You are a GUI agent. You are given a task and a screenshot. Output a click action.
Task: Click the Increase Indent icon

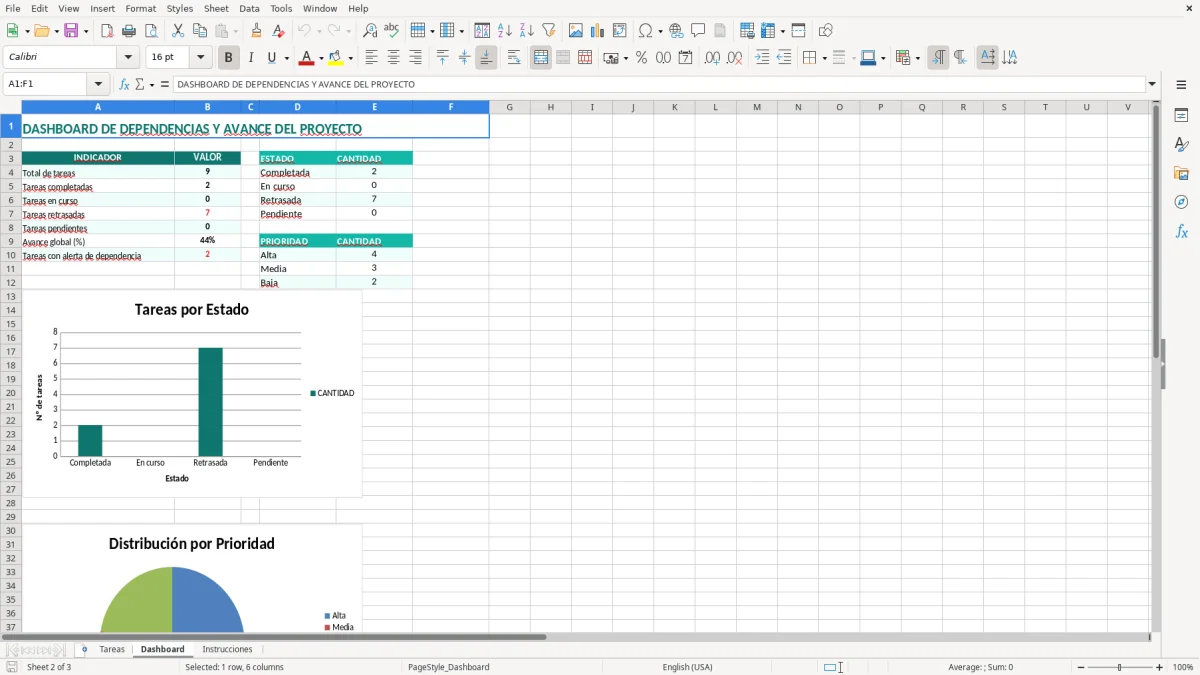(x=762, y=58)
